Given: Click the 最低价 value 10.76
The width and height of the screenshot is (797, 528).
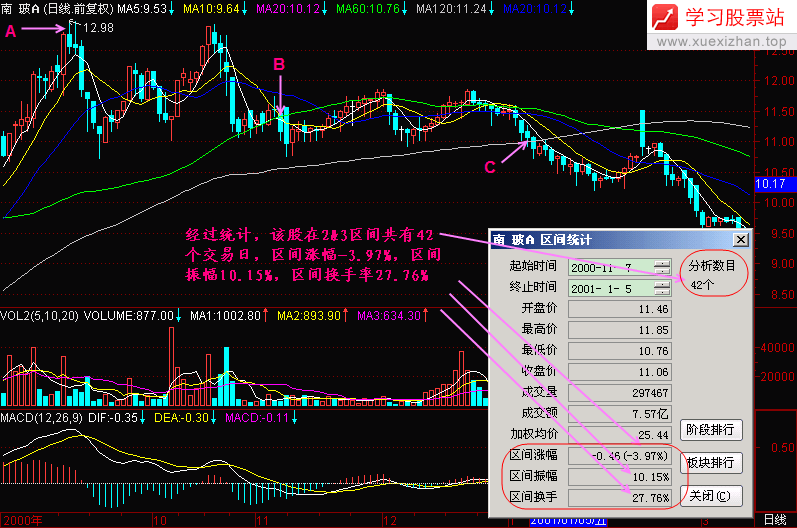Looking at the screenshot, I should [620, 351].
